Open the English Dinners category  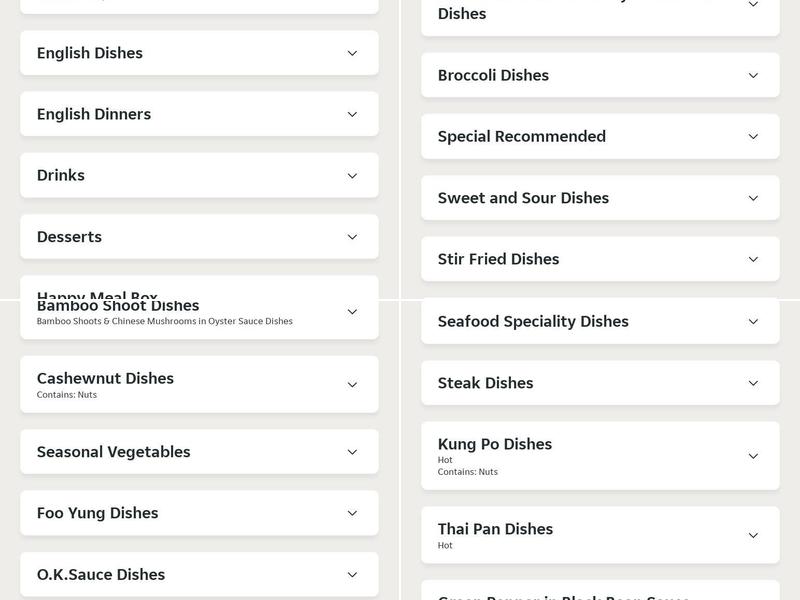200,113
